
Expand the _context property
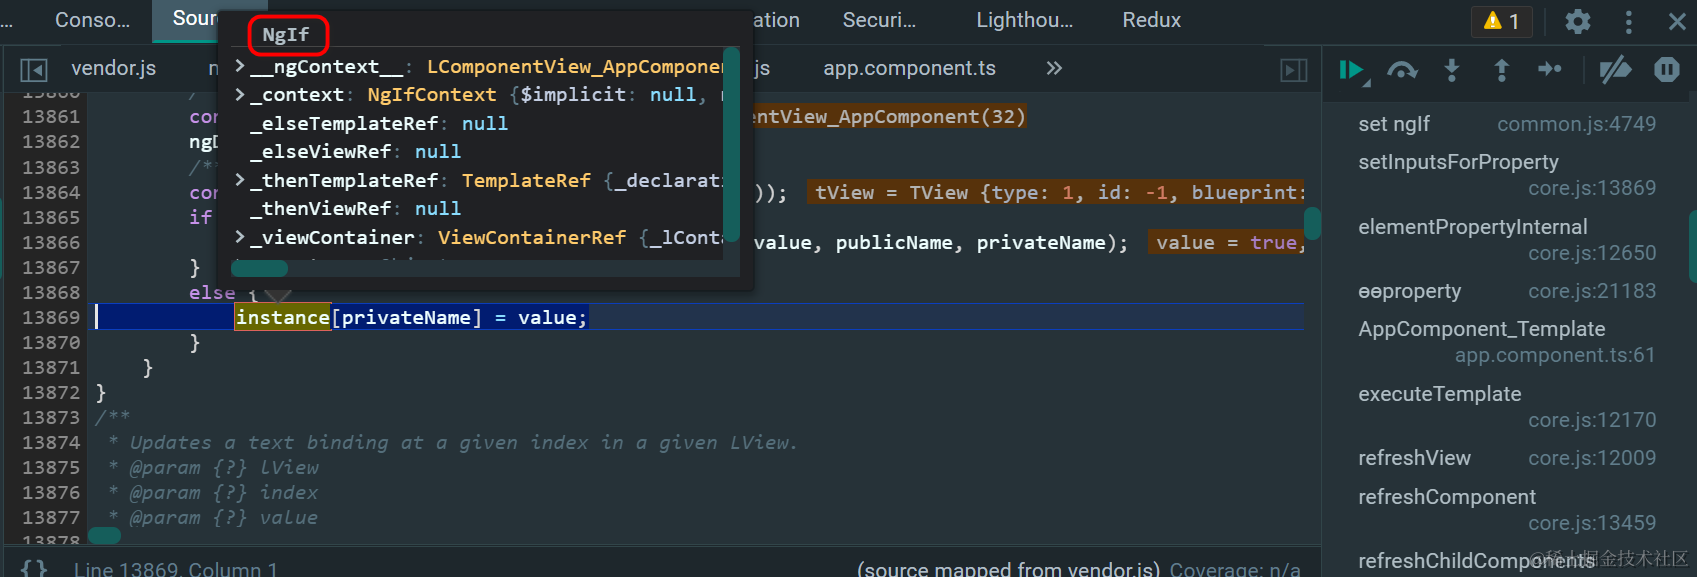click(x=240, y=94)
